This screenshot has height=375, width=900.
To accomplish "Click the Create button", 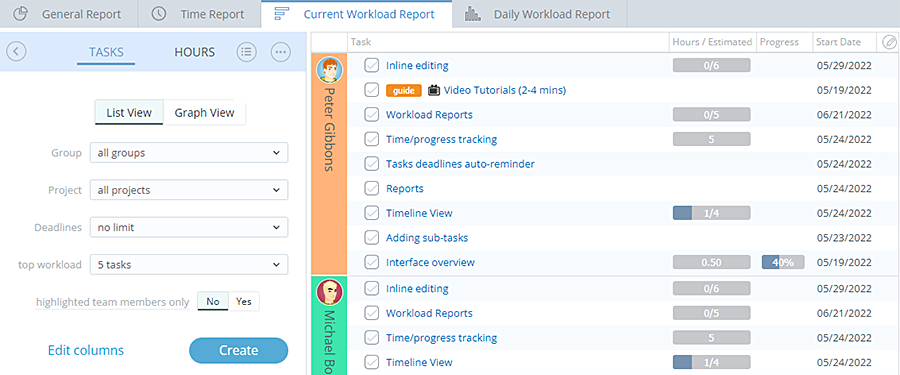I will point(238,350).
